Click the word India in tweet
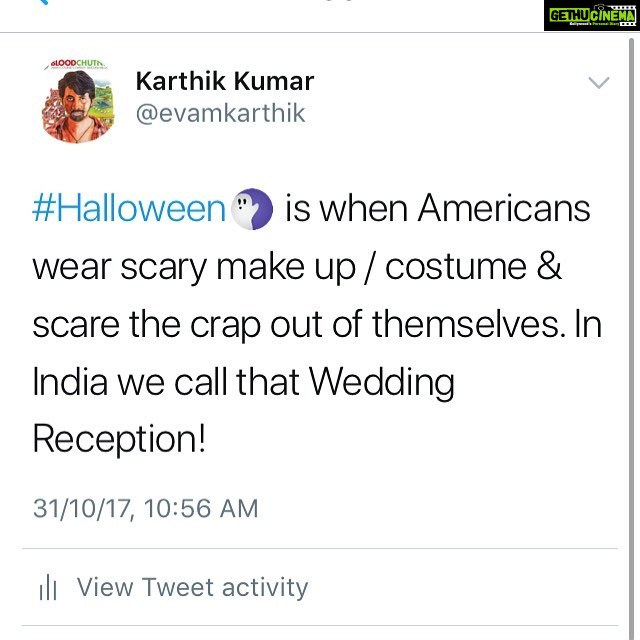Viewport: 640px width, 640px height. click(x=70, y=382)
